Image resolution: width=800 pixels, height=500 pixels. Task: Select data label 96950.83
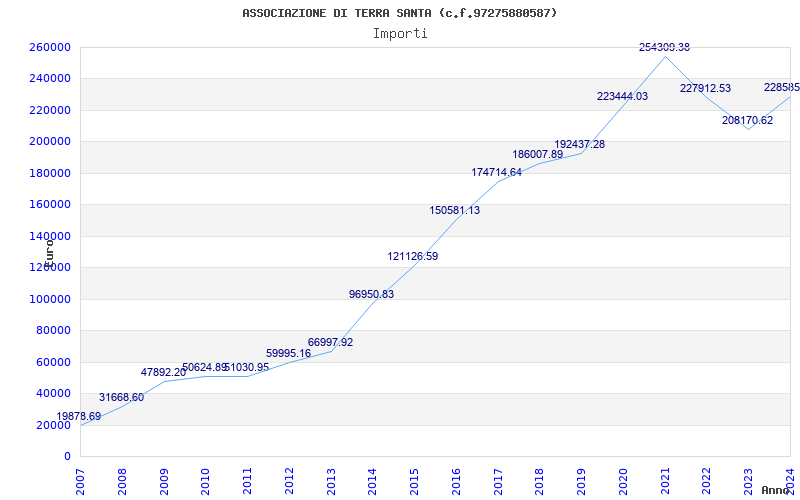(371, 294)
